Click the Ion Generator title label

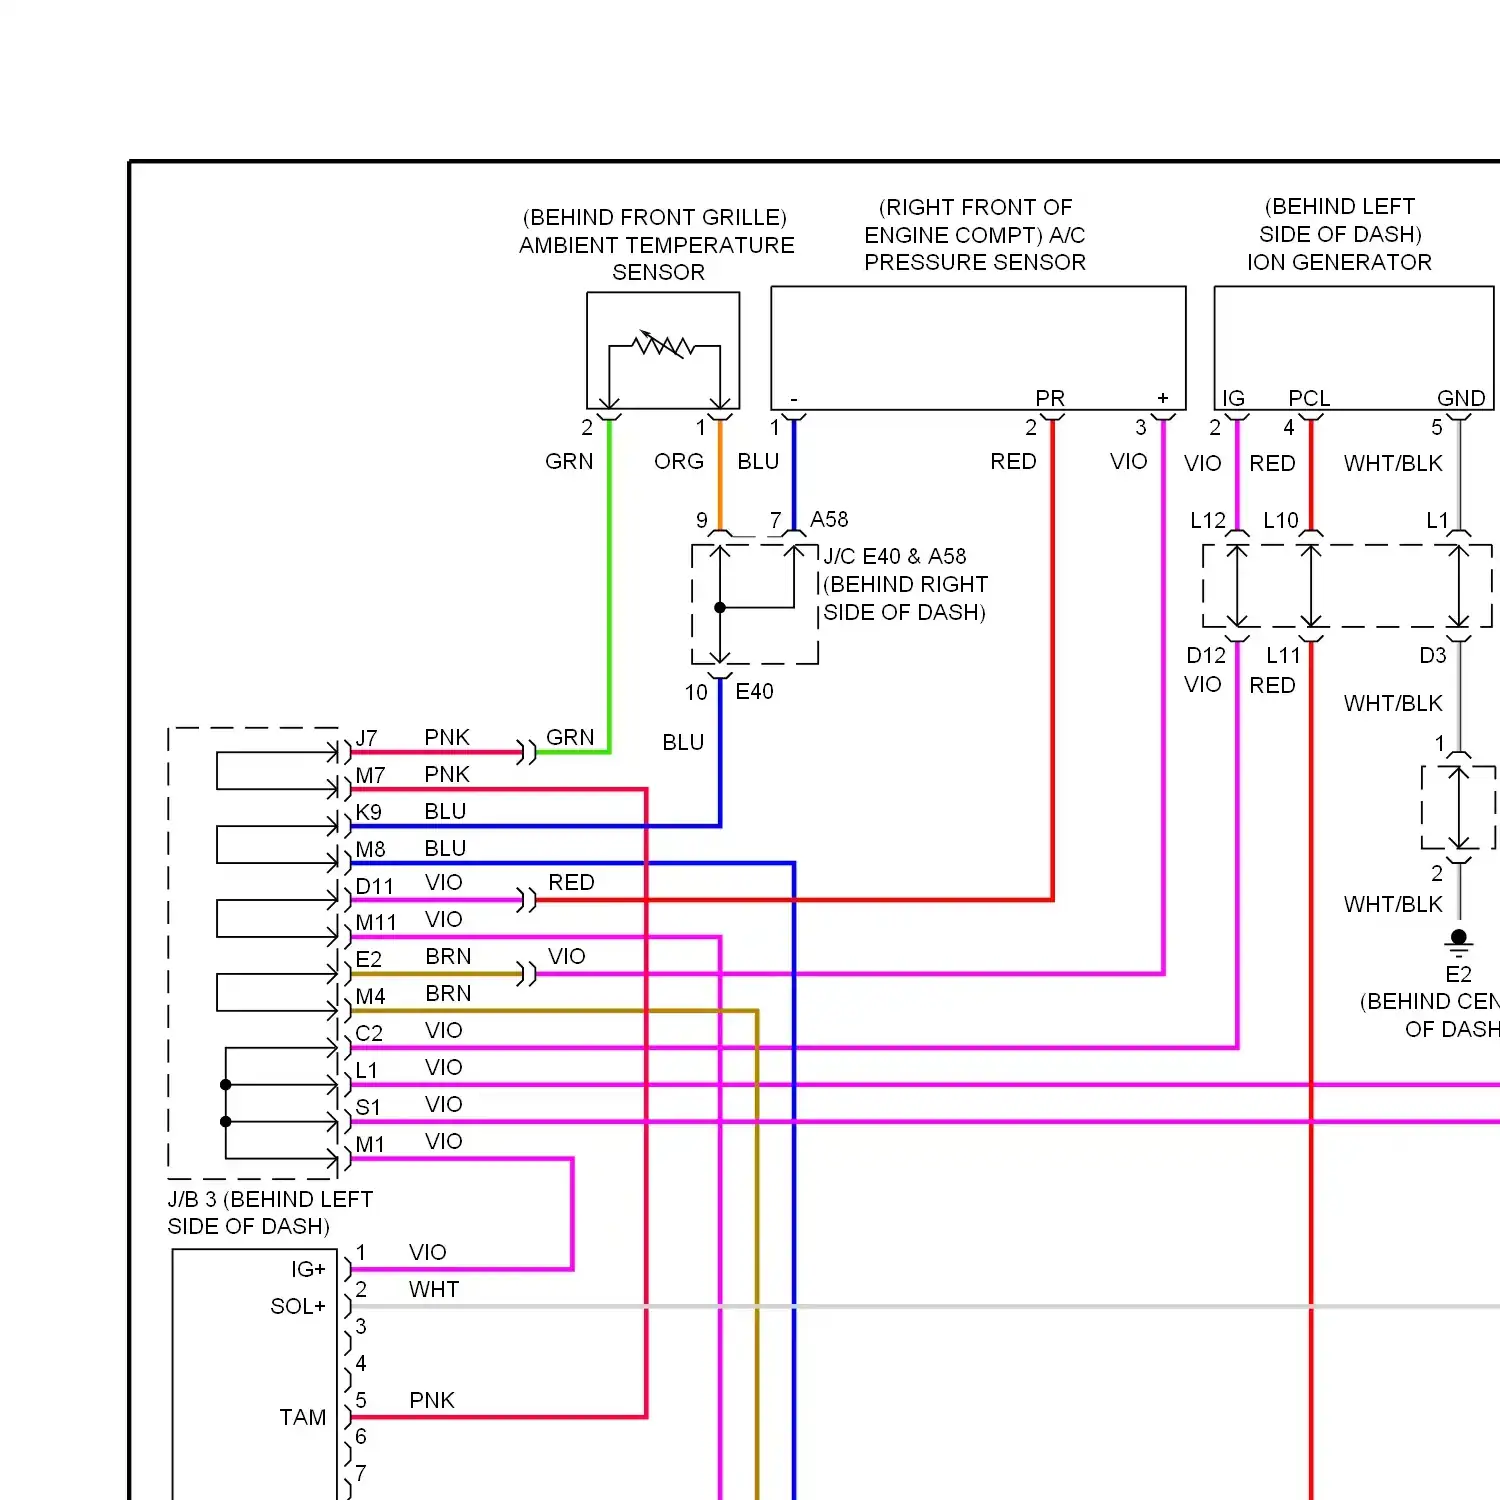point(1339,234)
